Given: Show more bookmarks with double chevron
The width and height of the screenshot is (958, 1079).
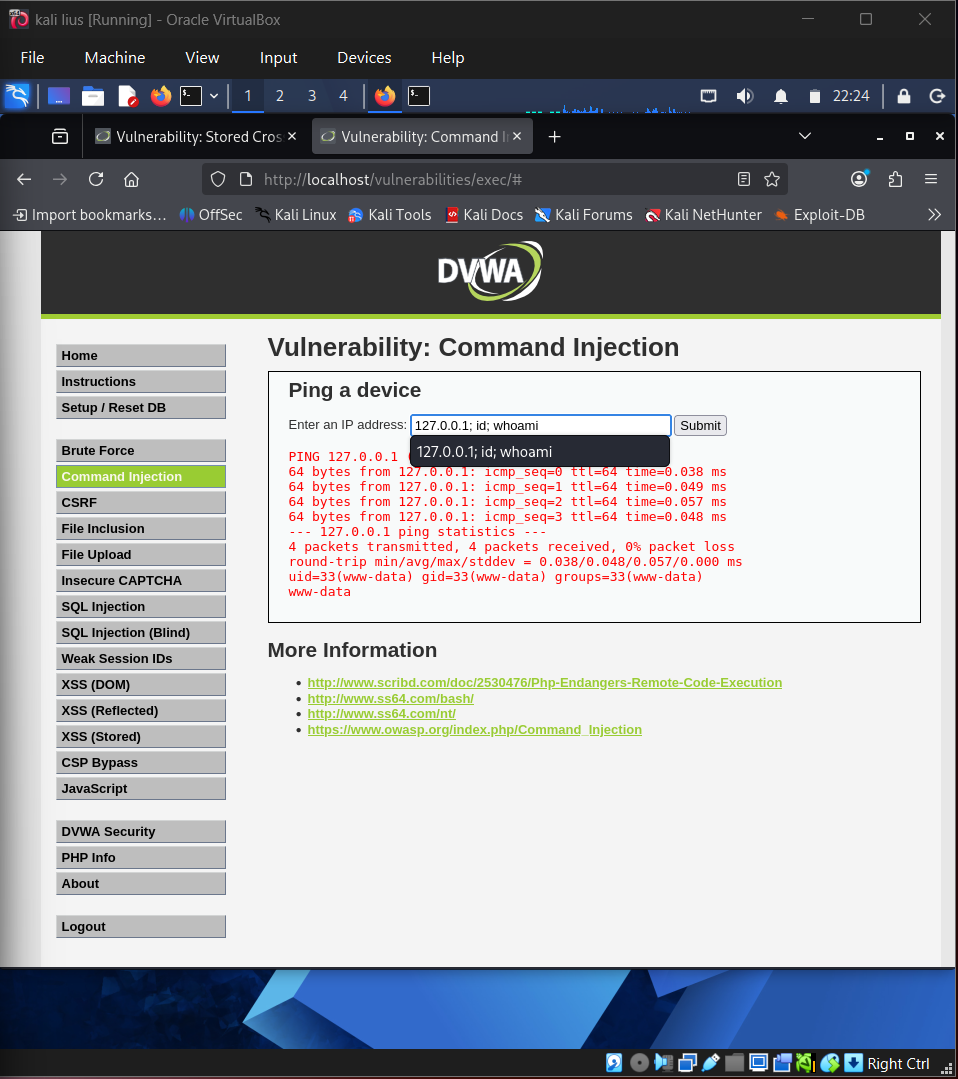Looking at the screenshot, I should tap(934, 215).
